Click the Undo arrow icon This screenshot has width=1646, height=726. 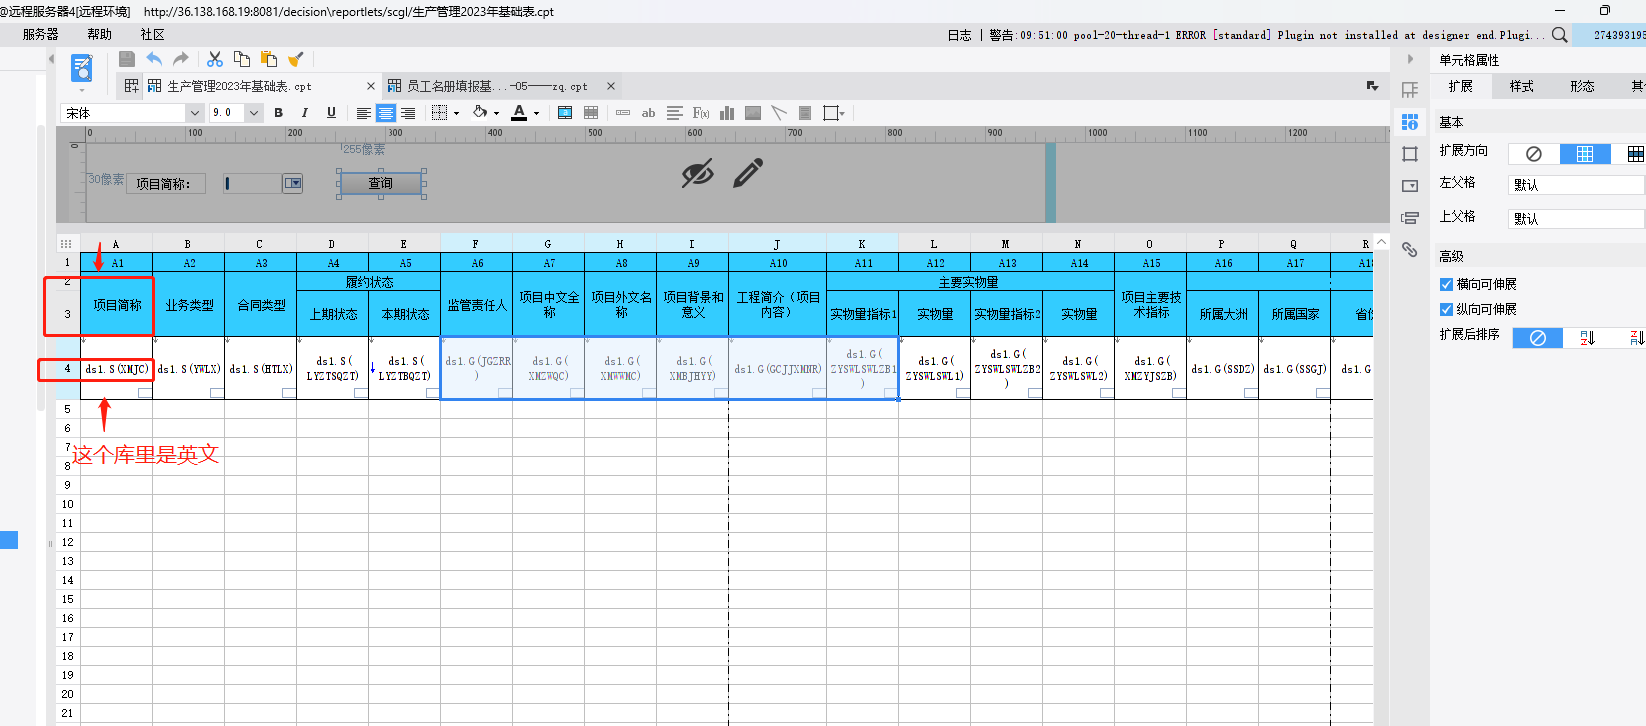point(154,59)
